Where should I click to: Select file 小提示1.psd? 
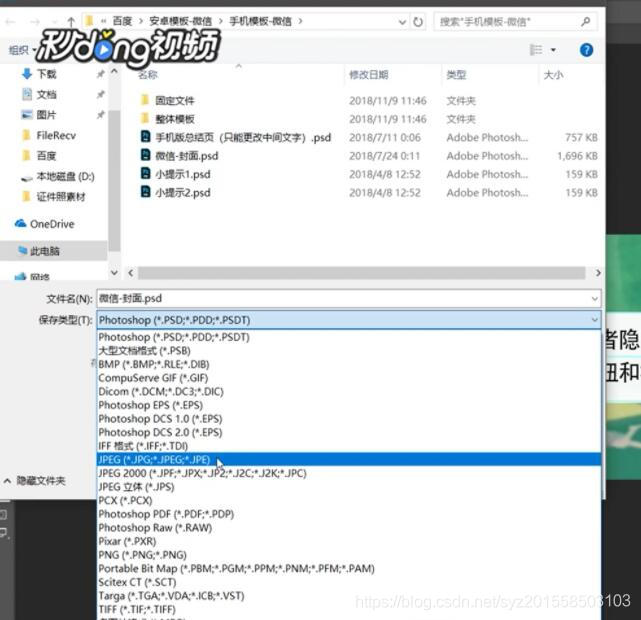183,174
